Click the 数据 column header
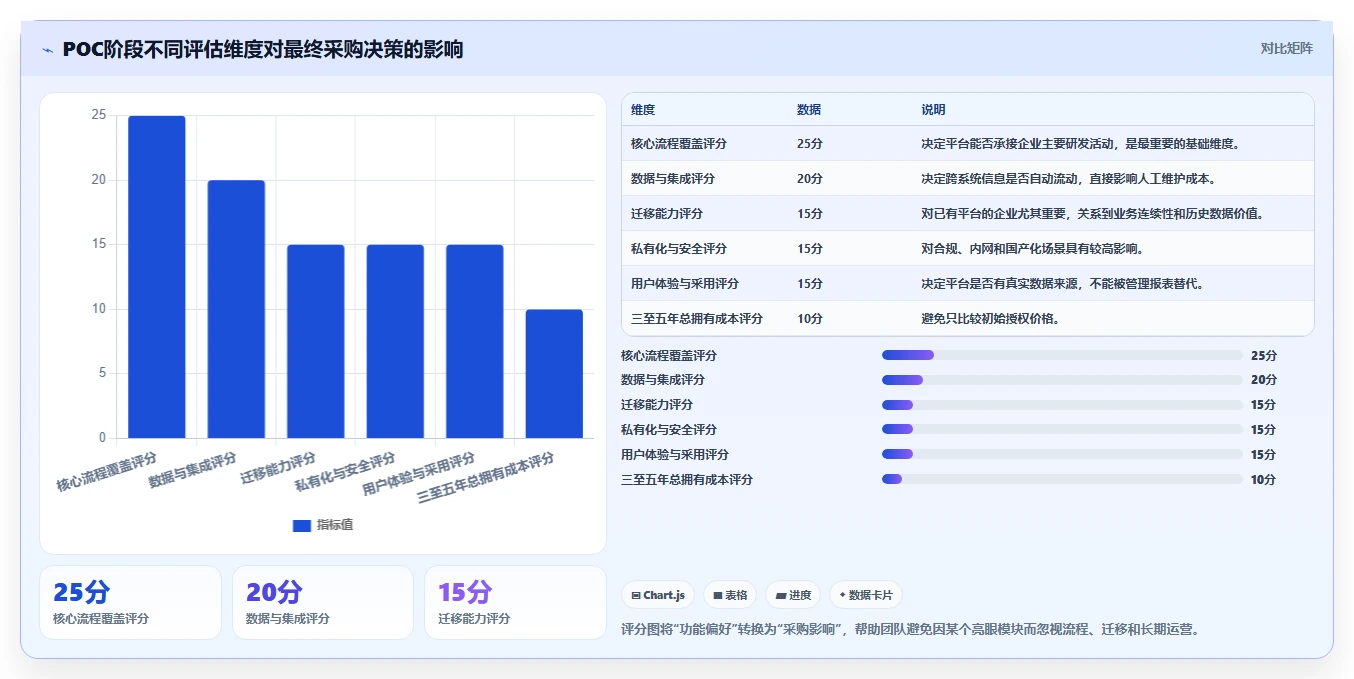The height and width of the screenshot is (679, 1354). 809,110
